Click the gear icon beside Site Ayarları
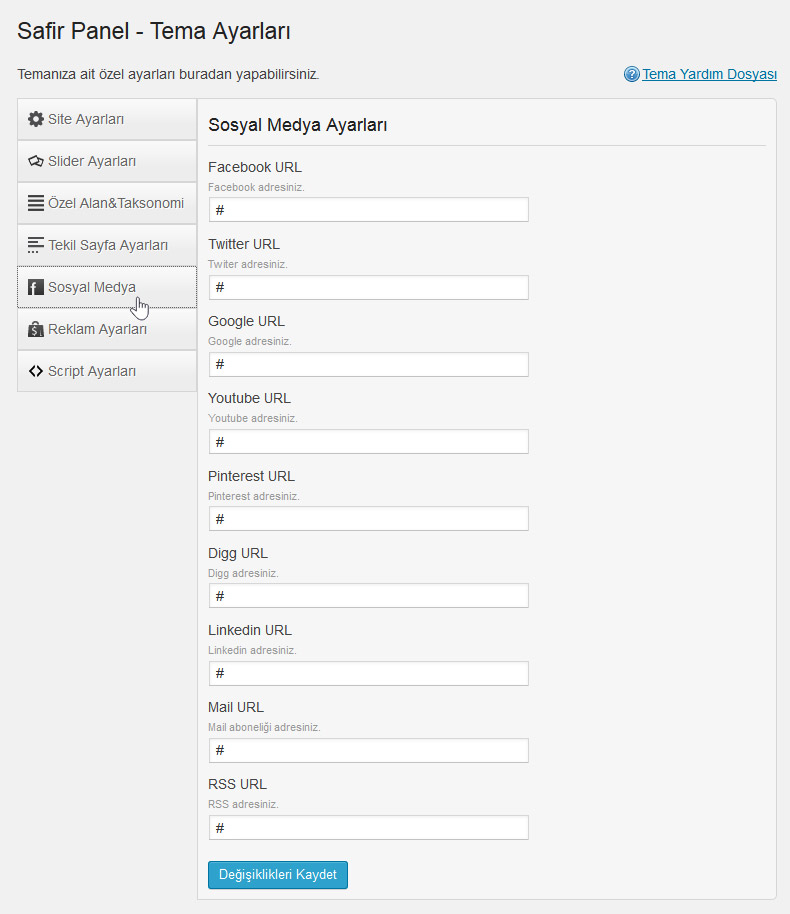Viewport: 790px width, 914px height. (x=36, y=119)
